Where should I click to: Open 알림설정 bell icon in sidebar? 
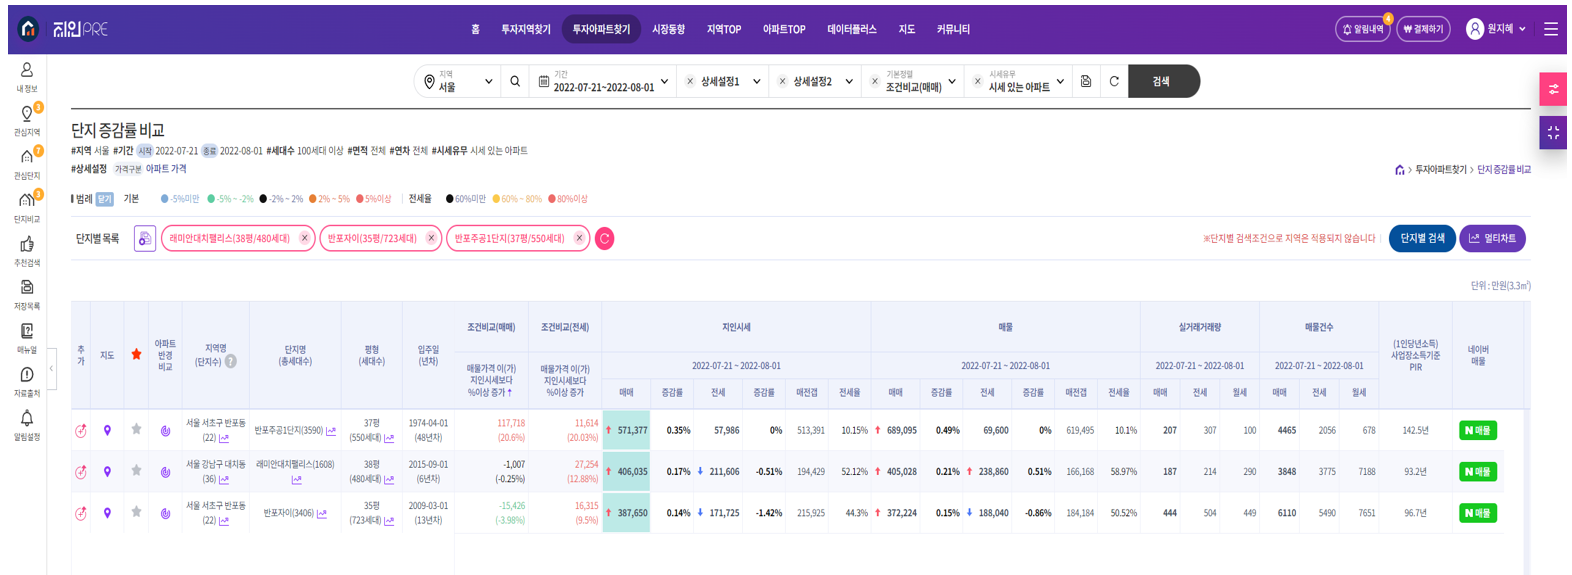tap(27, 424)
